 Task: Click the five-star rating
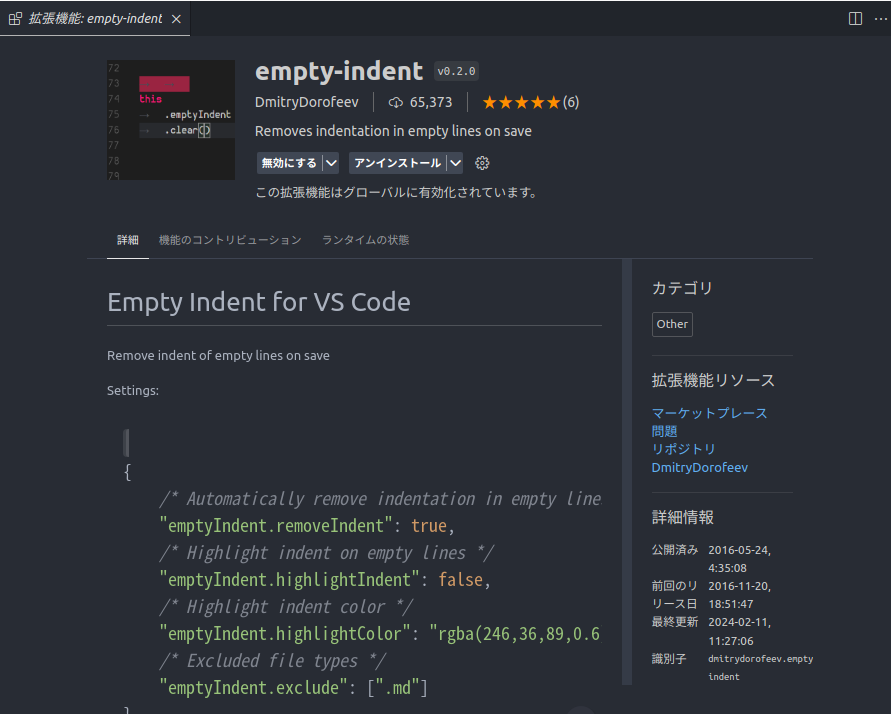point(521,102)
